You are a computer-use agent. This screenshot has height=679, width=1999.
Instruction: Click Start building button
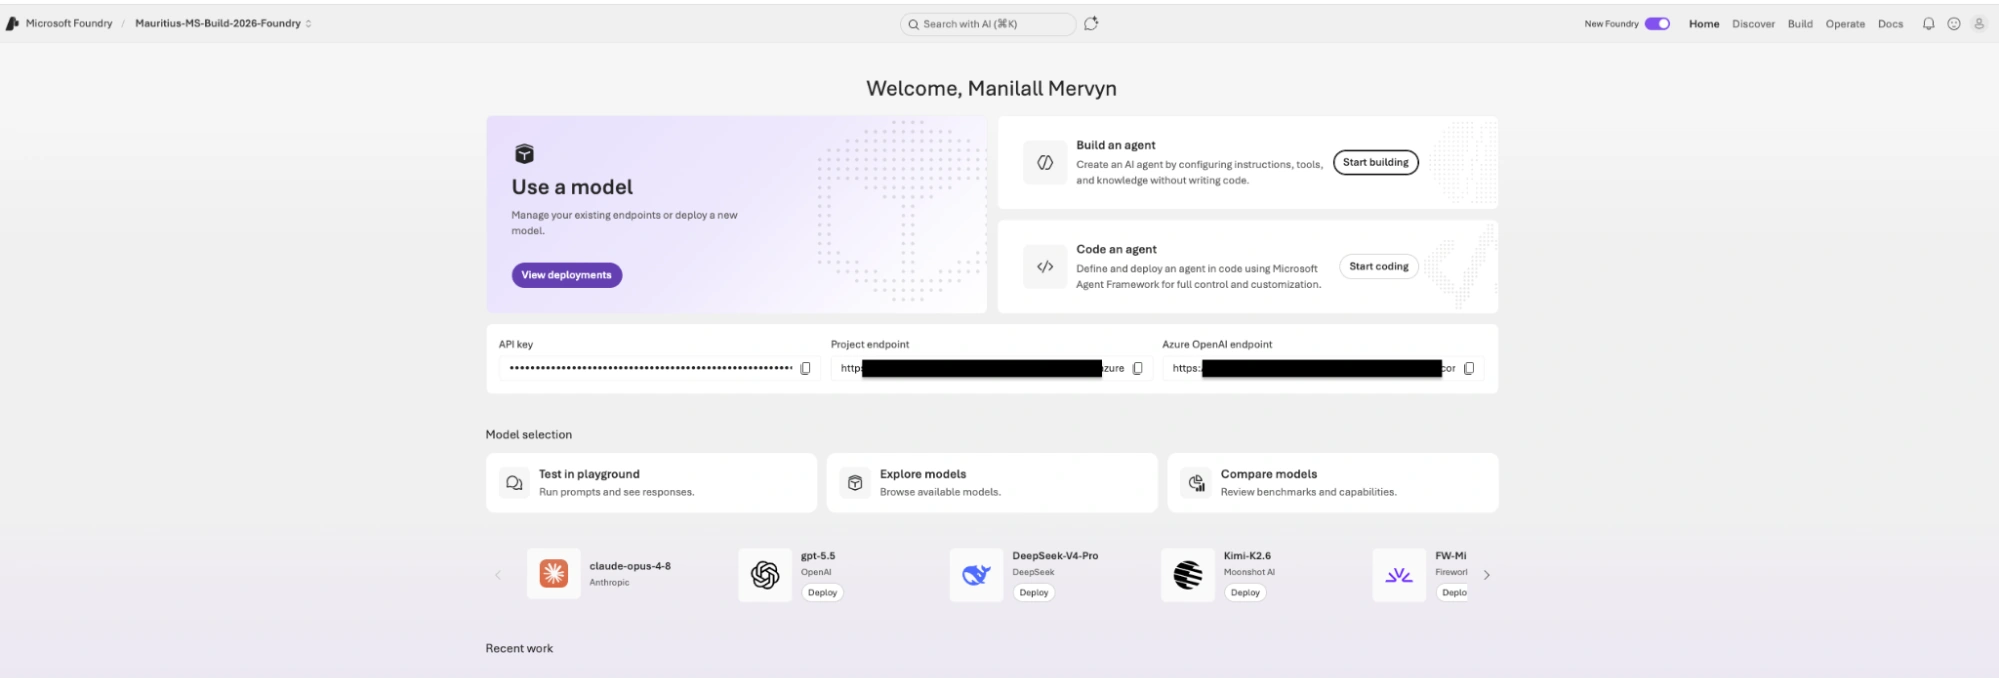(1375, 163)
